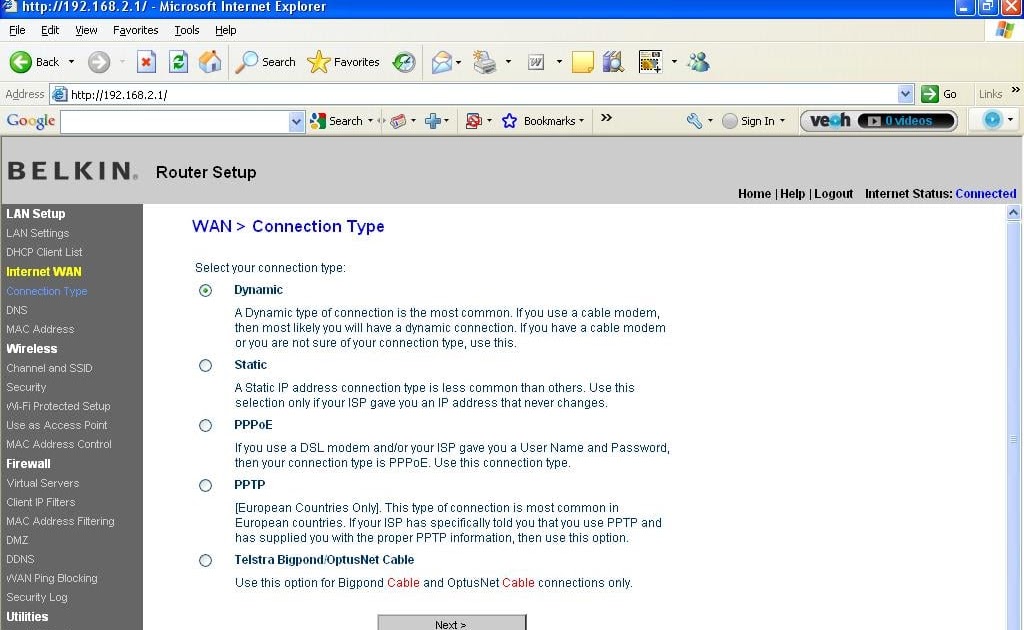Open the Help menu in menu bar
Image resolution: width=1024 pixels, height=630 pixels.
point(225,30)
